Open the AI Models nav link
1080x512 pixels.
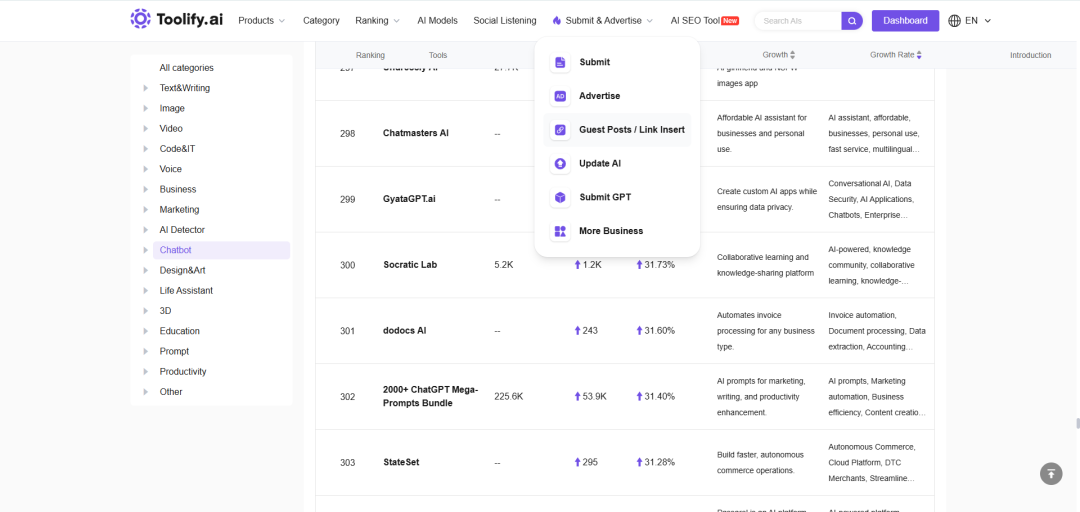click(437, 21)
